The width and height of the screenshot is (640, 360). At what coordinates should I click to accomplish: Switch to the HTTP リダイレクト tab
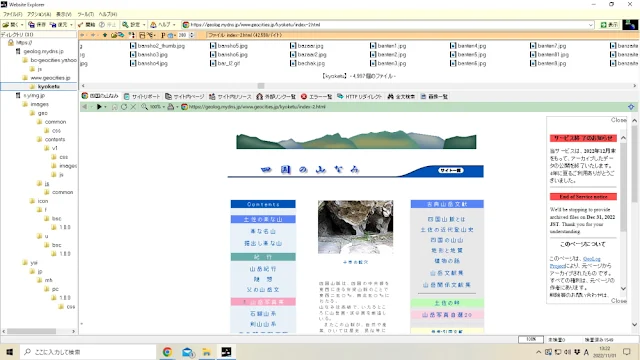(359, 97)
